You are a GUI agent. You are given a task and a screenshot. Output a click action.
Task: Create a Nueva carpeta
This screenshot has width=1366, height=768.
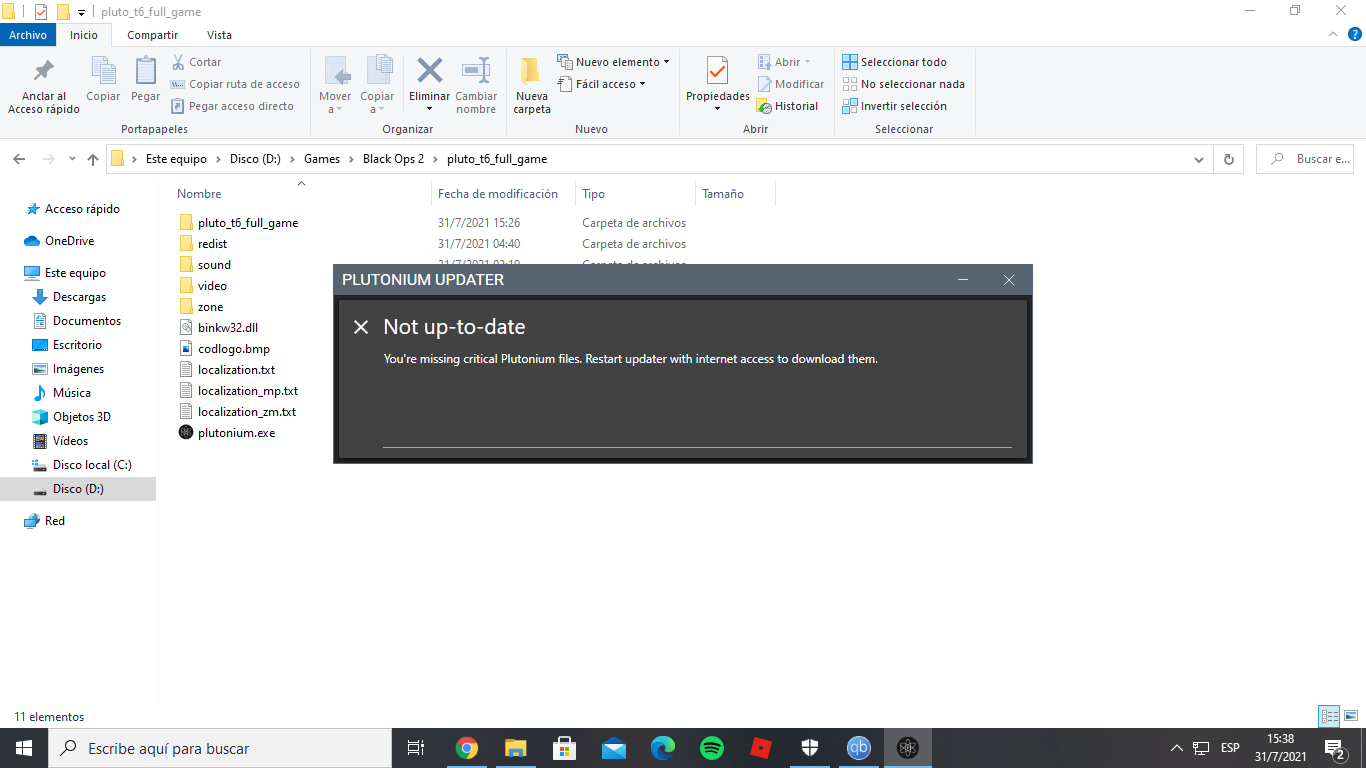coord(532,86)
